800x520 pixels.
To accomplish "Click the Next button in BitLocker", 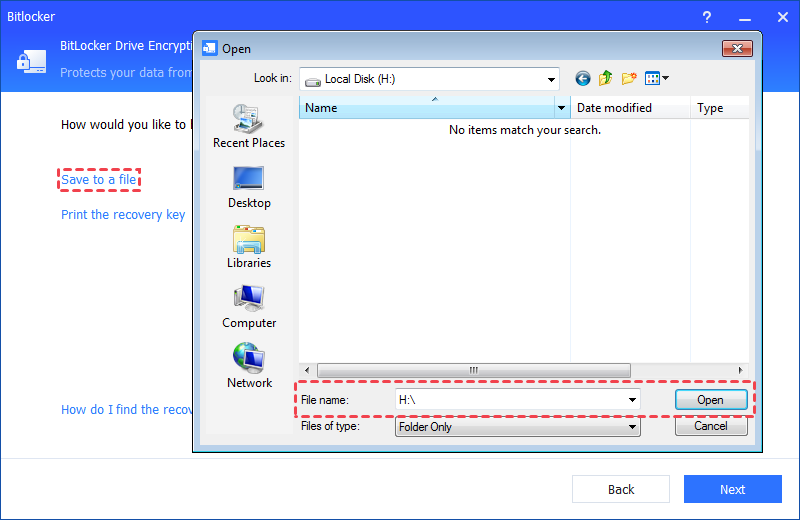I will coord(733,489).
